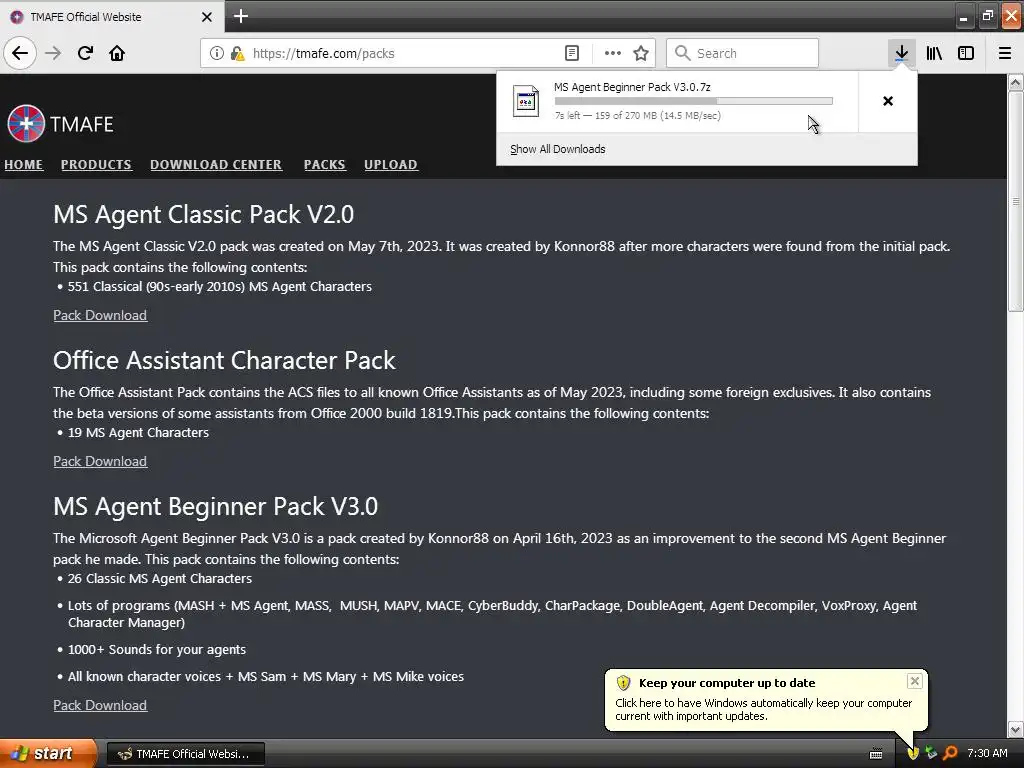Open the PRODUCTS navigation link
The width and height of the screenshot is (1024, 768).
click(96, 165)
